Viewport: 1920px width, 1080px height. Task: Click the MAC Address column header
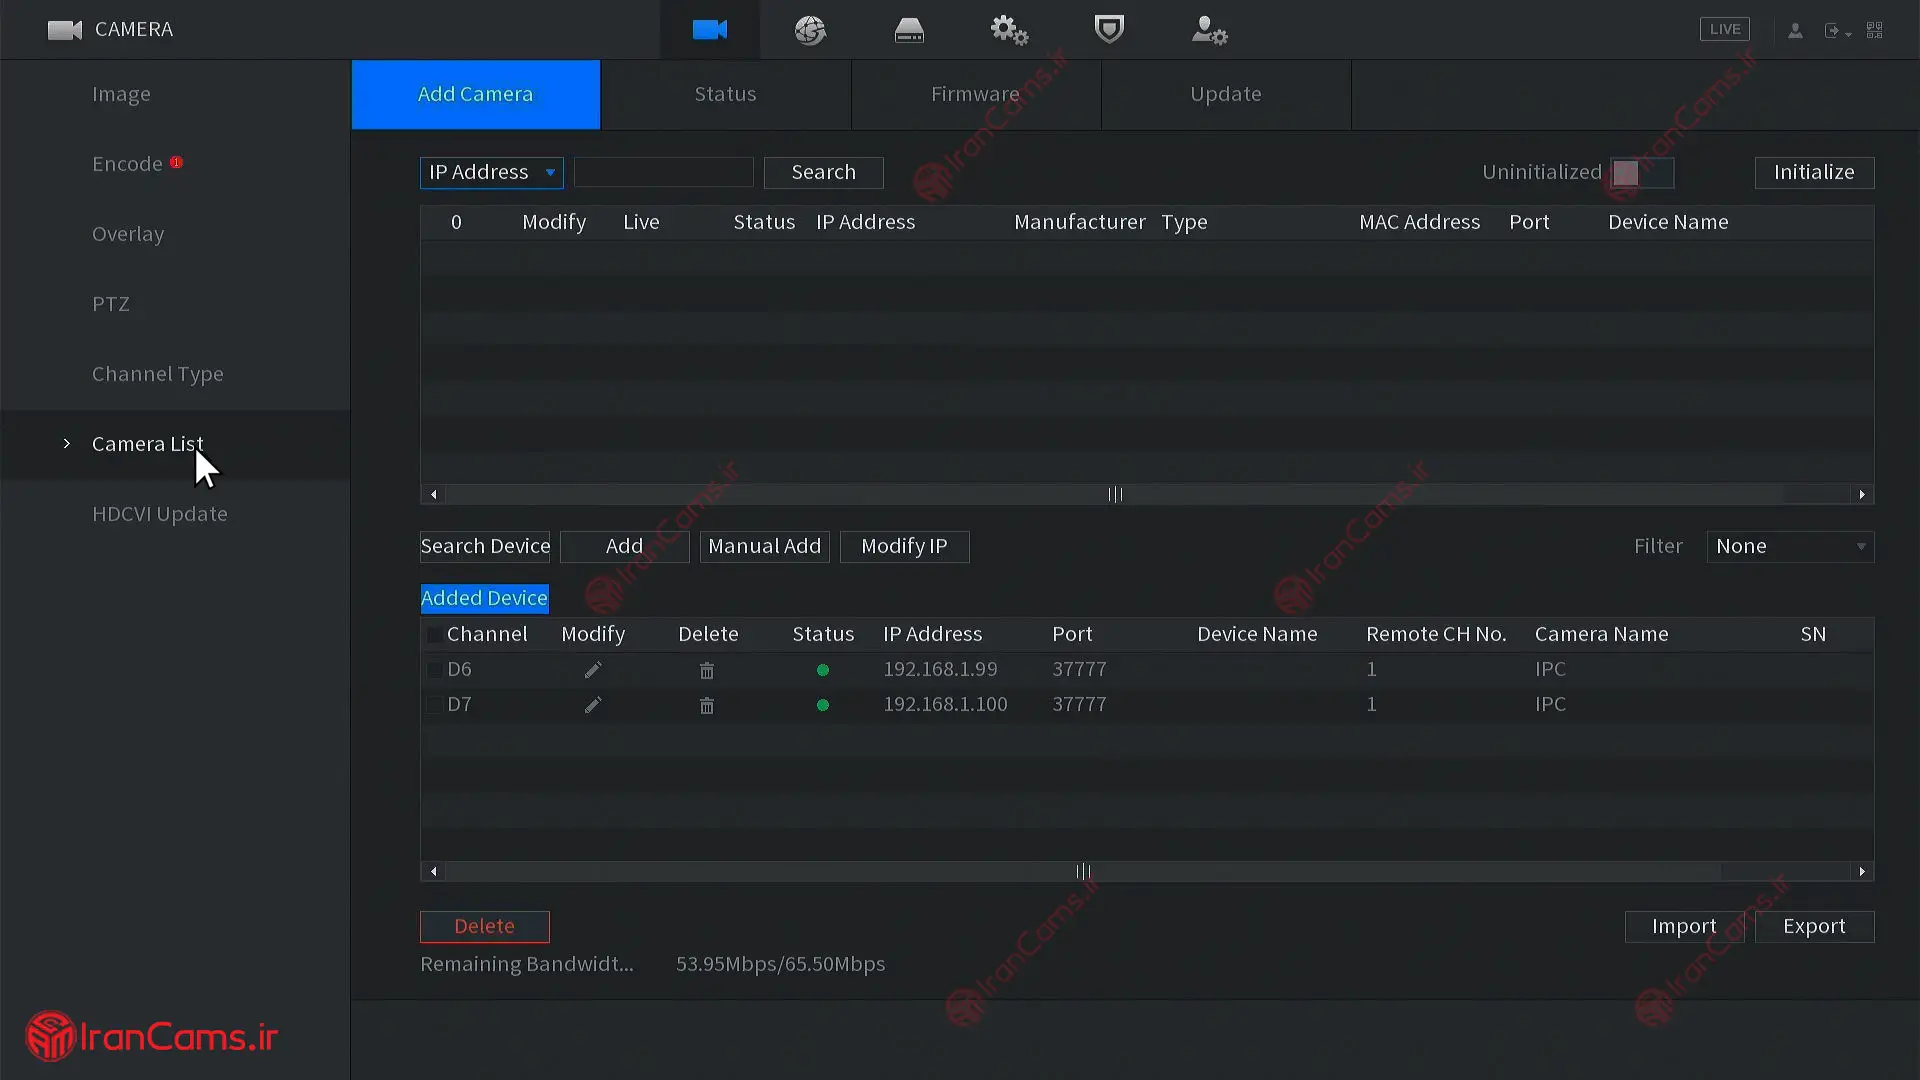point(1419,222)
